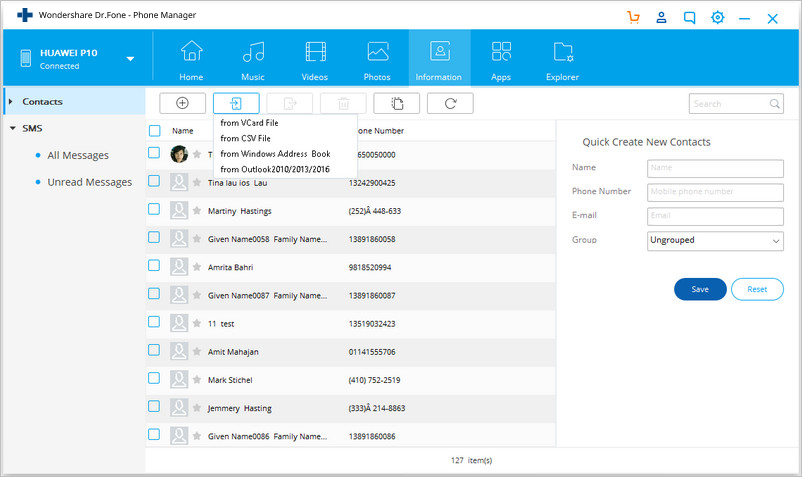
Task: Open the feedback chat icon
Action: (x=689, y=18)
